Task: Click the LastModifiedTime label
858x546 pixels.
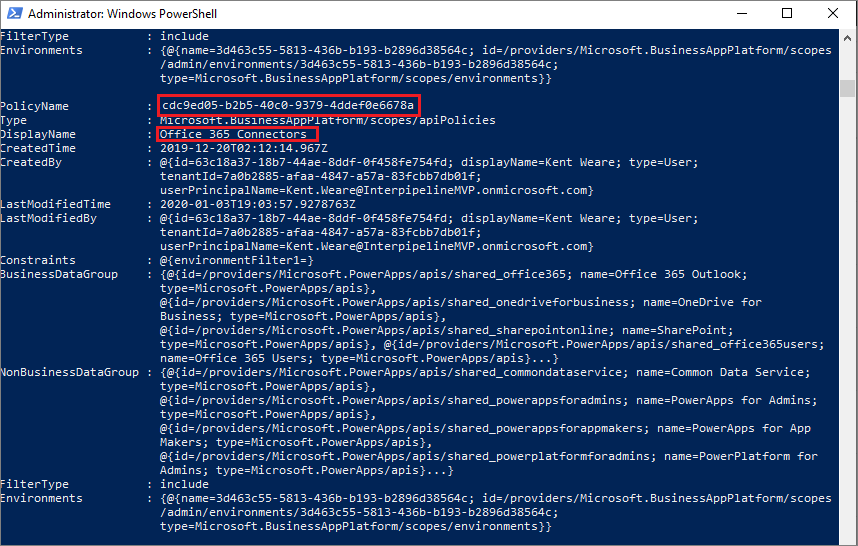Action: 55,204
